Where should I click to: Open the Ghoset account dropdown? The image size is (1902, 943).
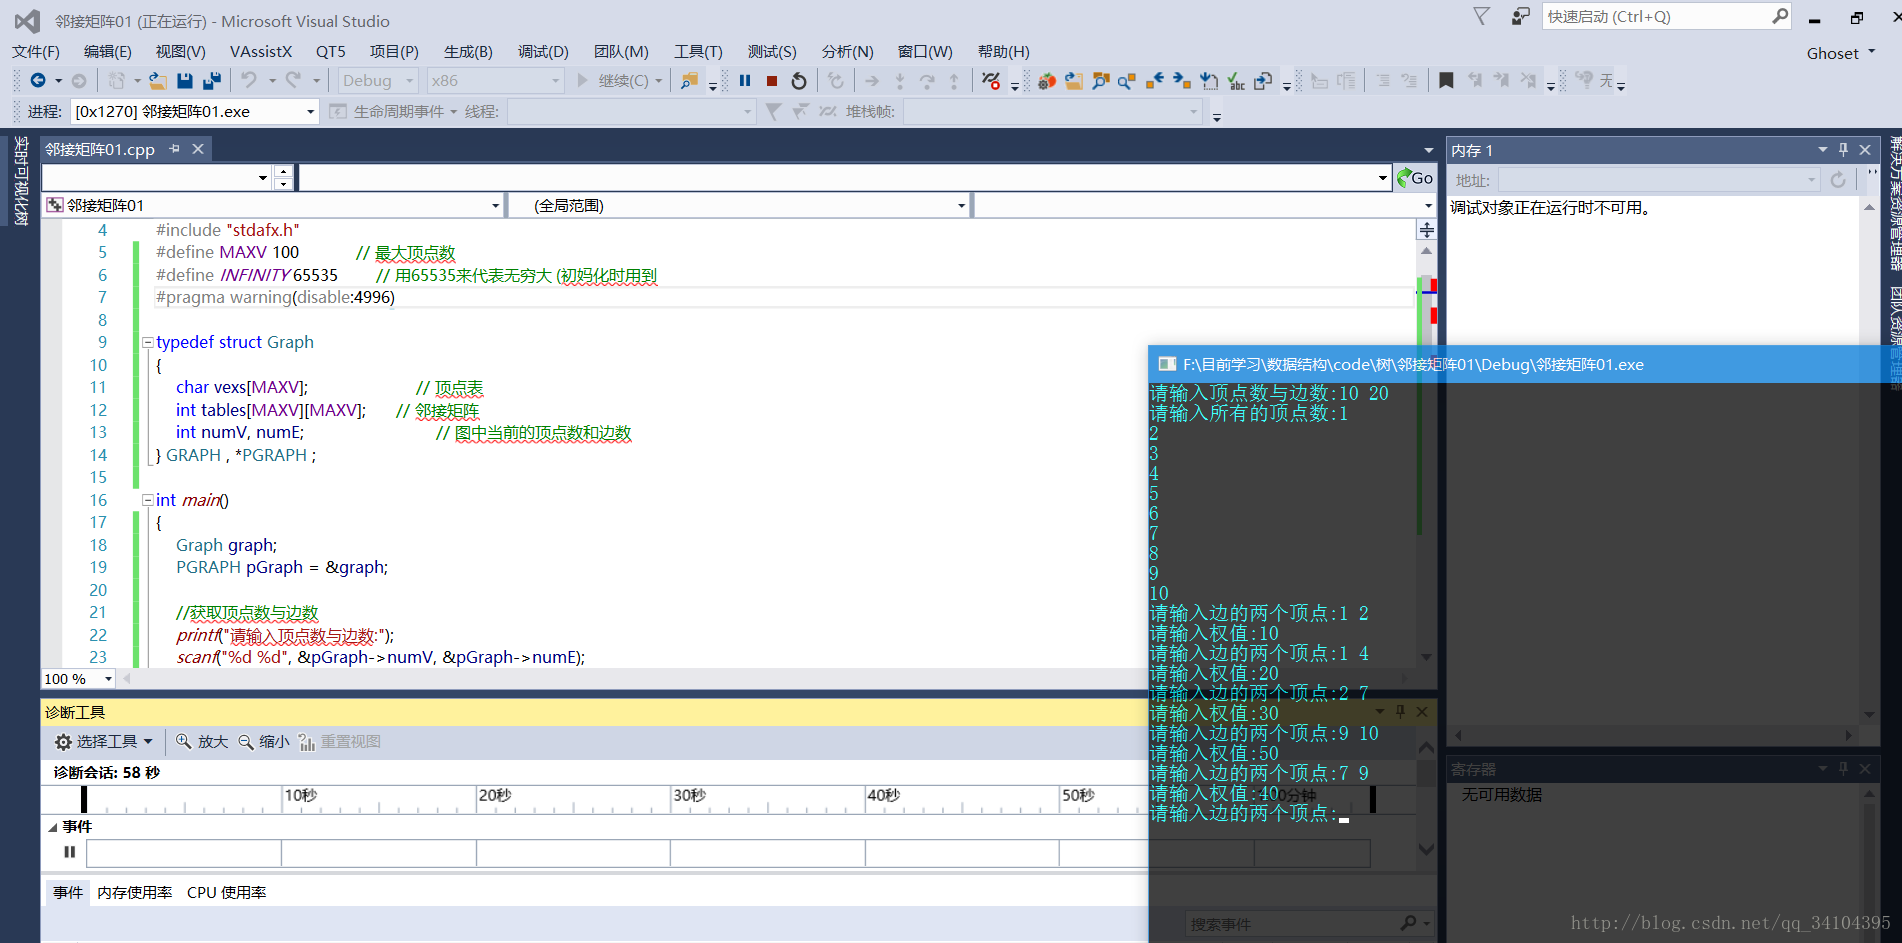[1841, 53]
